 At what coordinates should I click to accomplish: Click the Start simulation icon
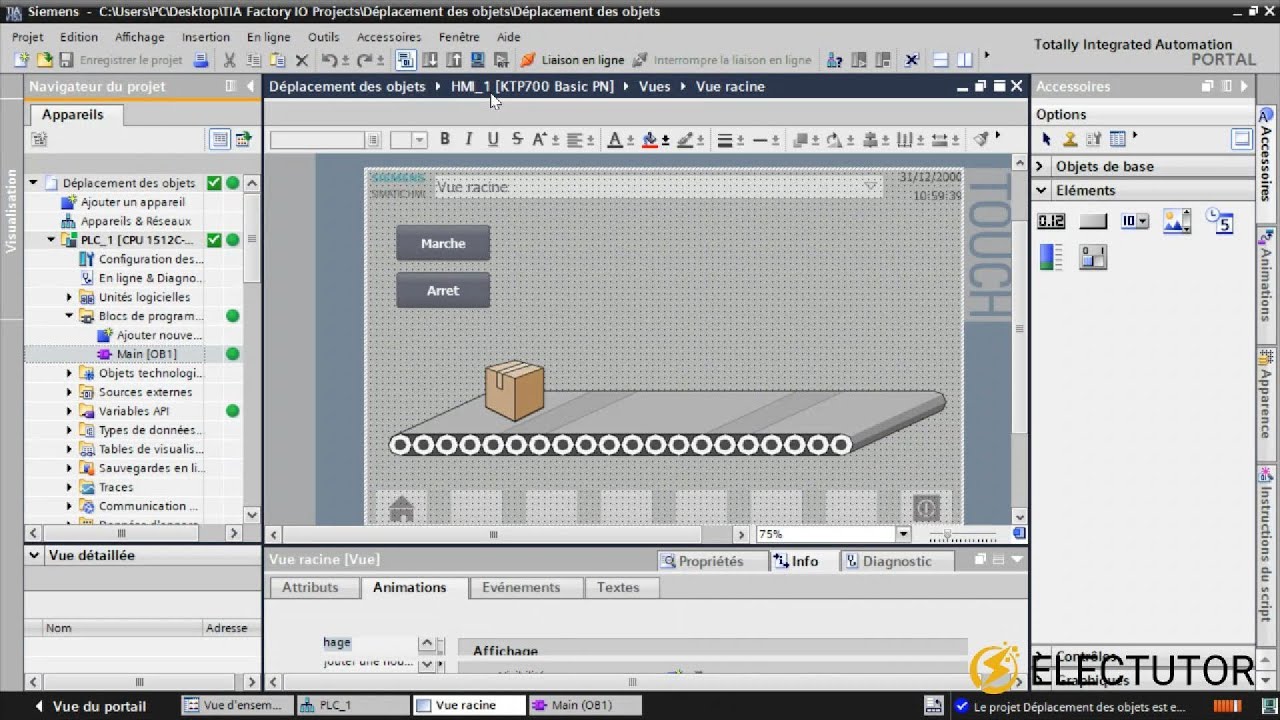tap(477, 60)
